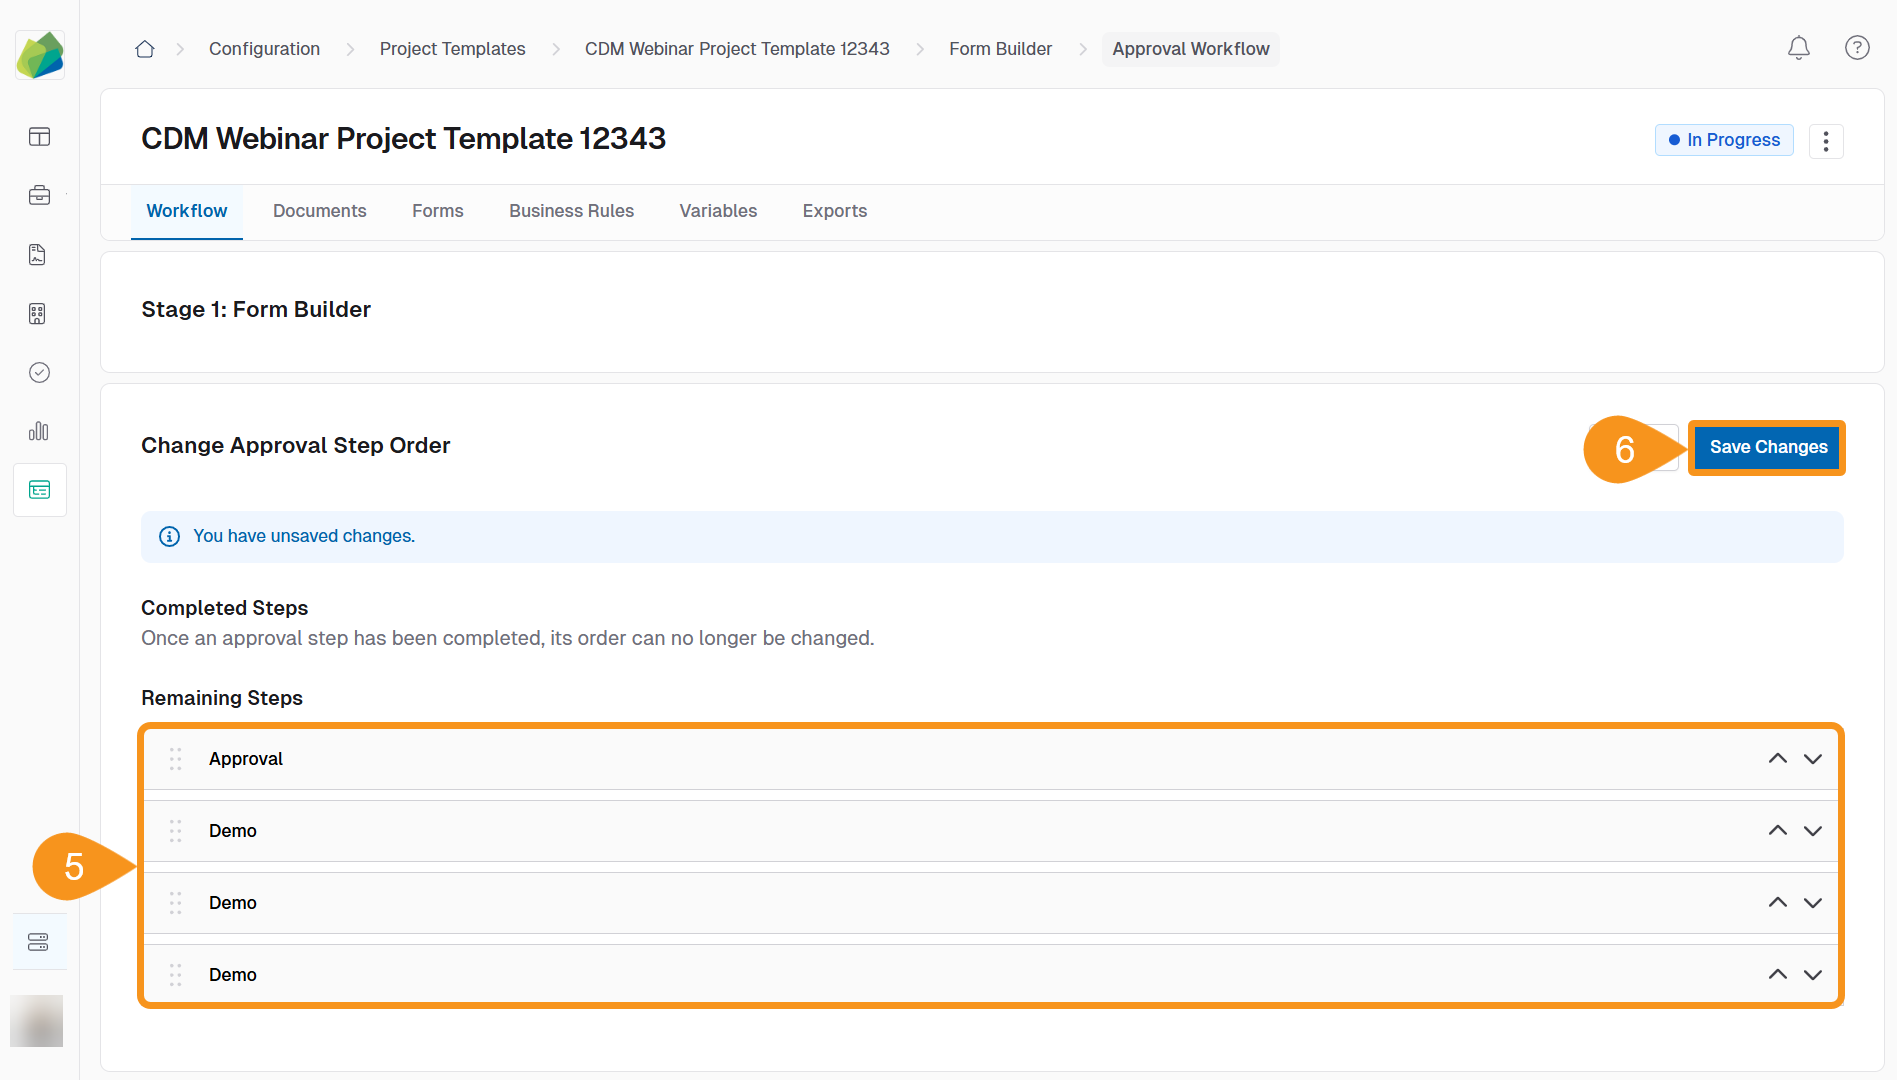Move the Approval step down

pos(1812,758)
